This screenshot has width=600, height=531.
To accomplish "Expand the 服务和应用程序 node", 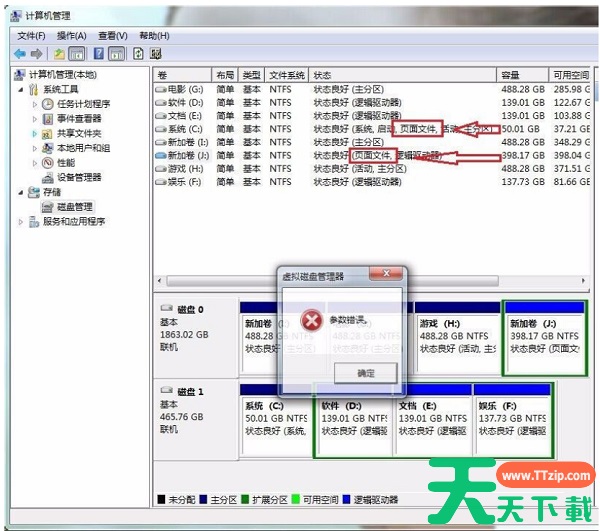I will tap(21, 222).
